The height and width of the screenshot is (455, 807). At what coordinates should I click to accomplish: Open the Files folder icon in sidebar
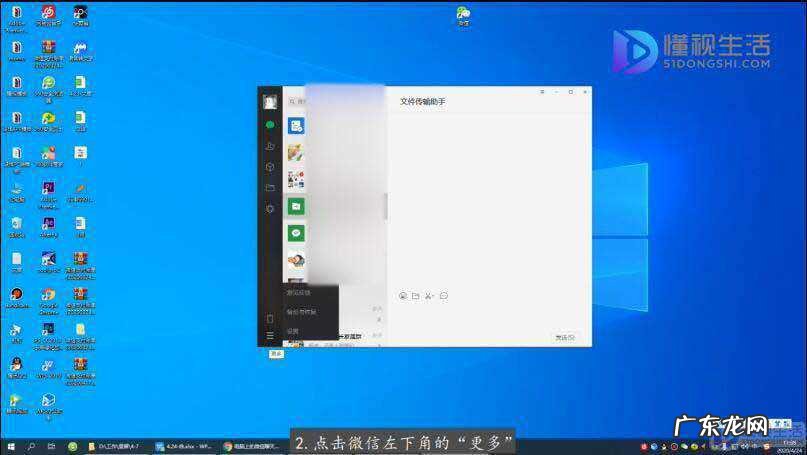(270, 188)
